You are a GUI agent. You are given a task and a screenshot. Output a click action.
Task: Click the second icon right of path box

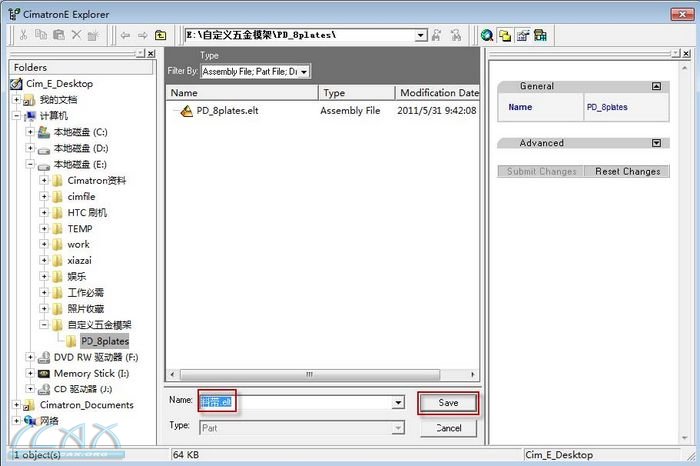[455, 35]
